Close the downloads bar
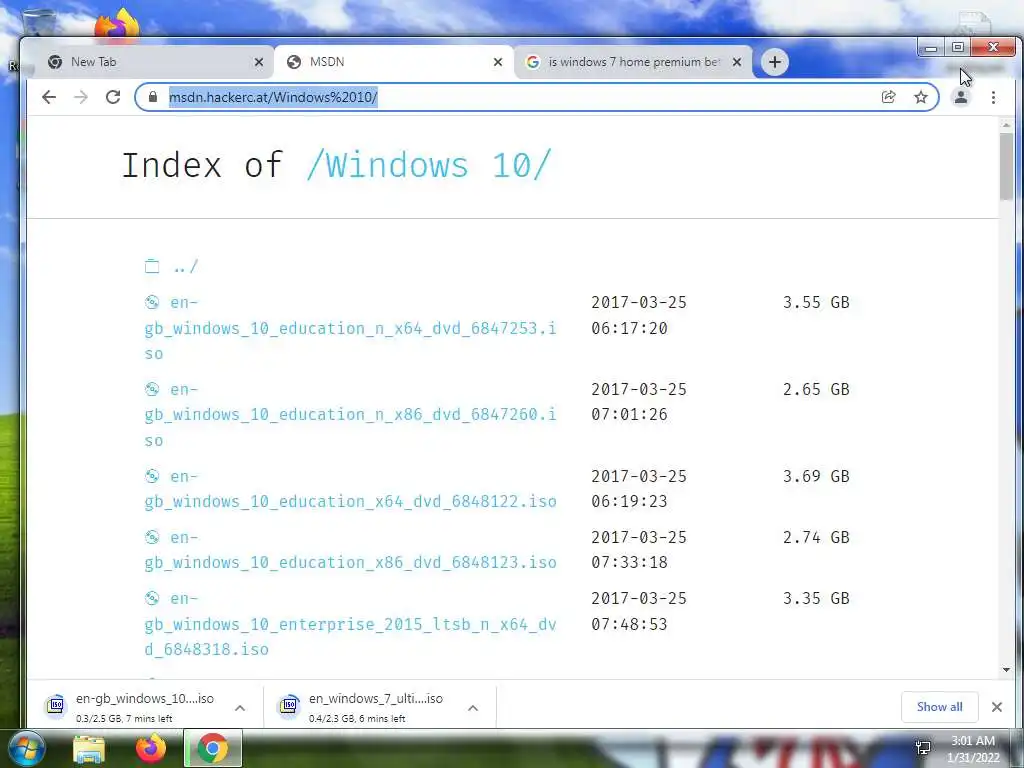The image size is (1024, 768). pyautogui.click(x=997, y=707)
